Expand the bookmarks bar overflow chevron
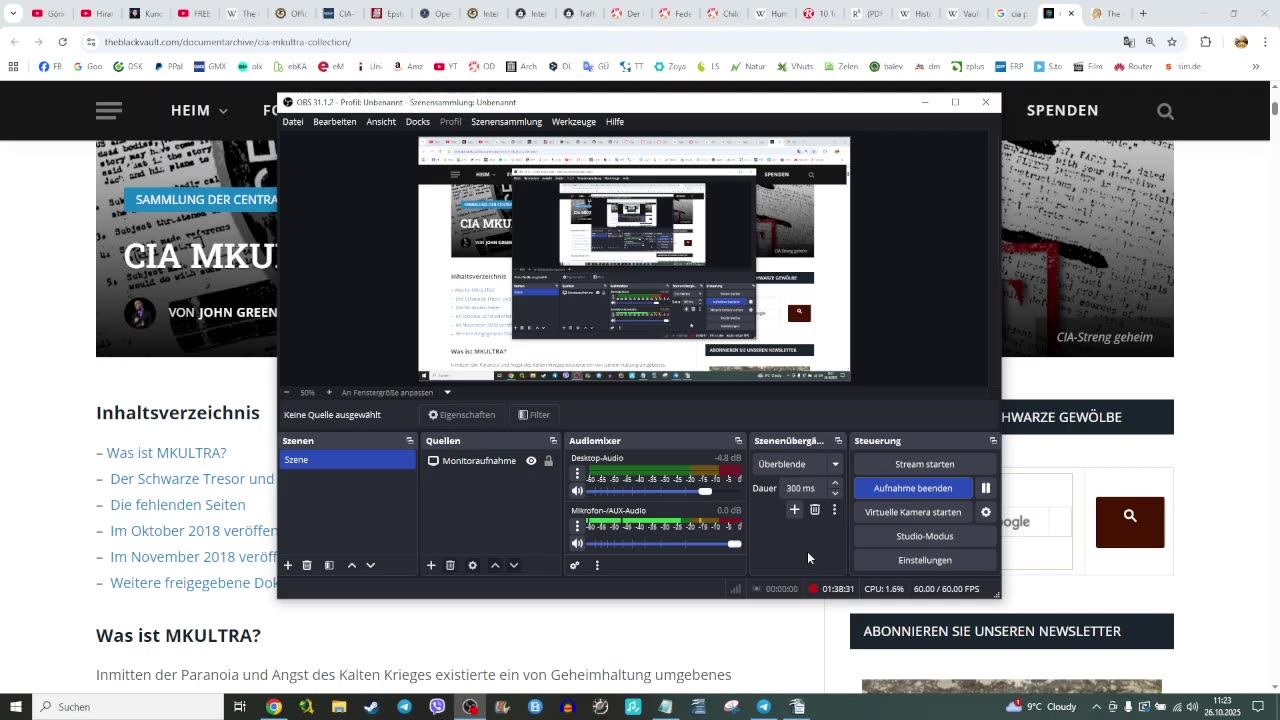Screen dimensions: 1280x720 click(x=1256, y=67)
